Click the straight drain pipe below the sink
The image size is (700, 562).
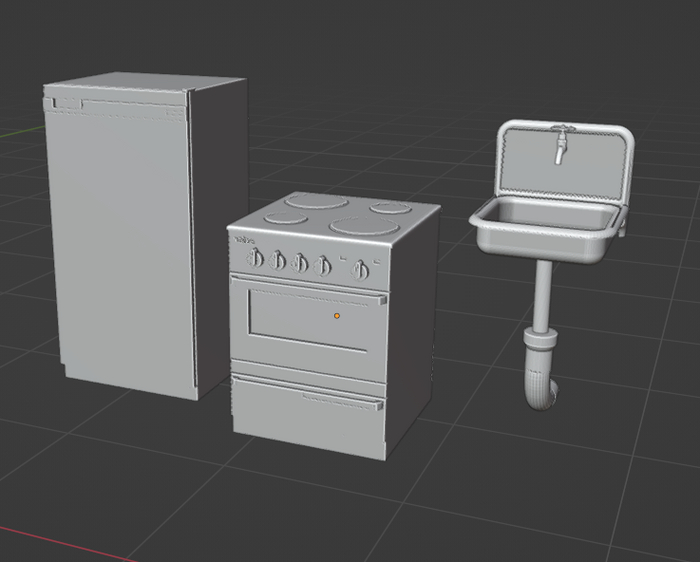point(543,296)
